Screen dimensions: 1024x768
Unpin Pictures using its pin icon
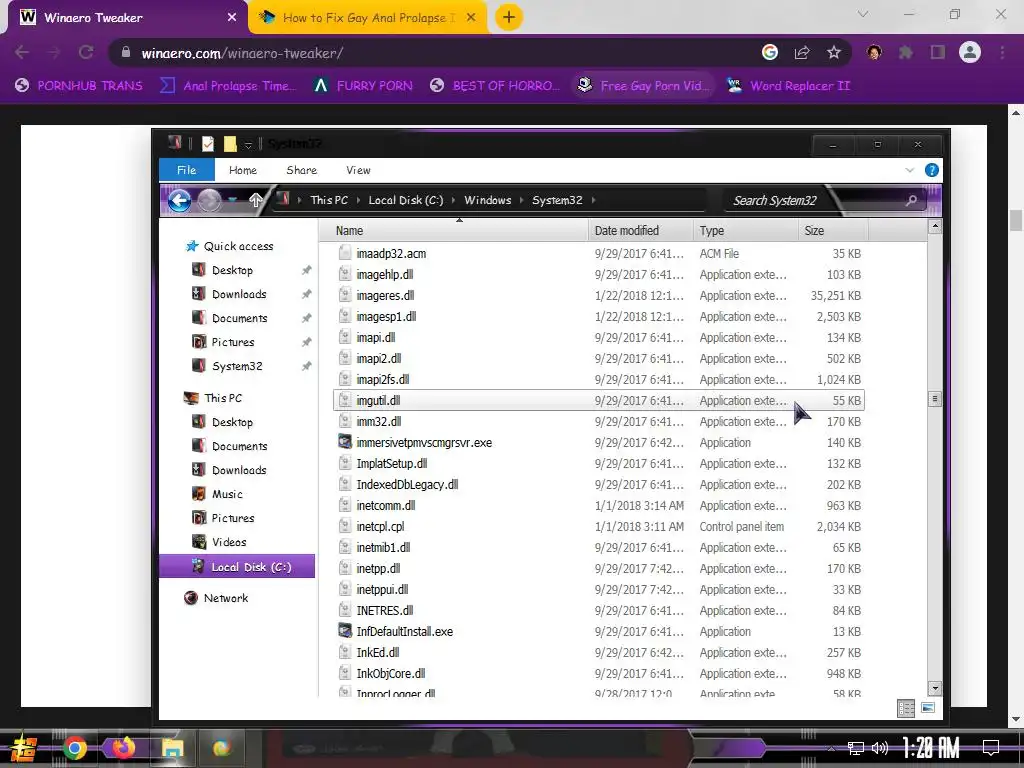coord(306,342)
